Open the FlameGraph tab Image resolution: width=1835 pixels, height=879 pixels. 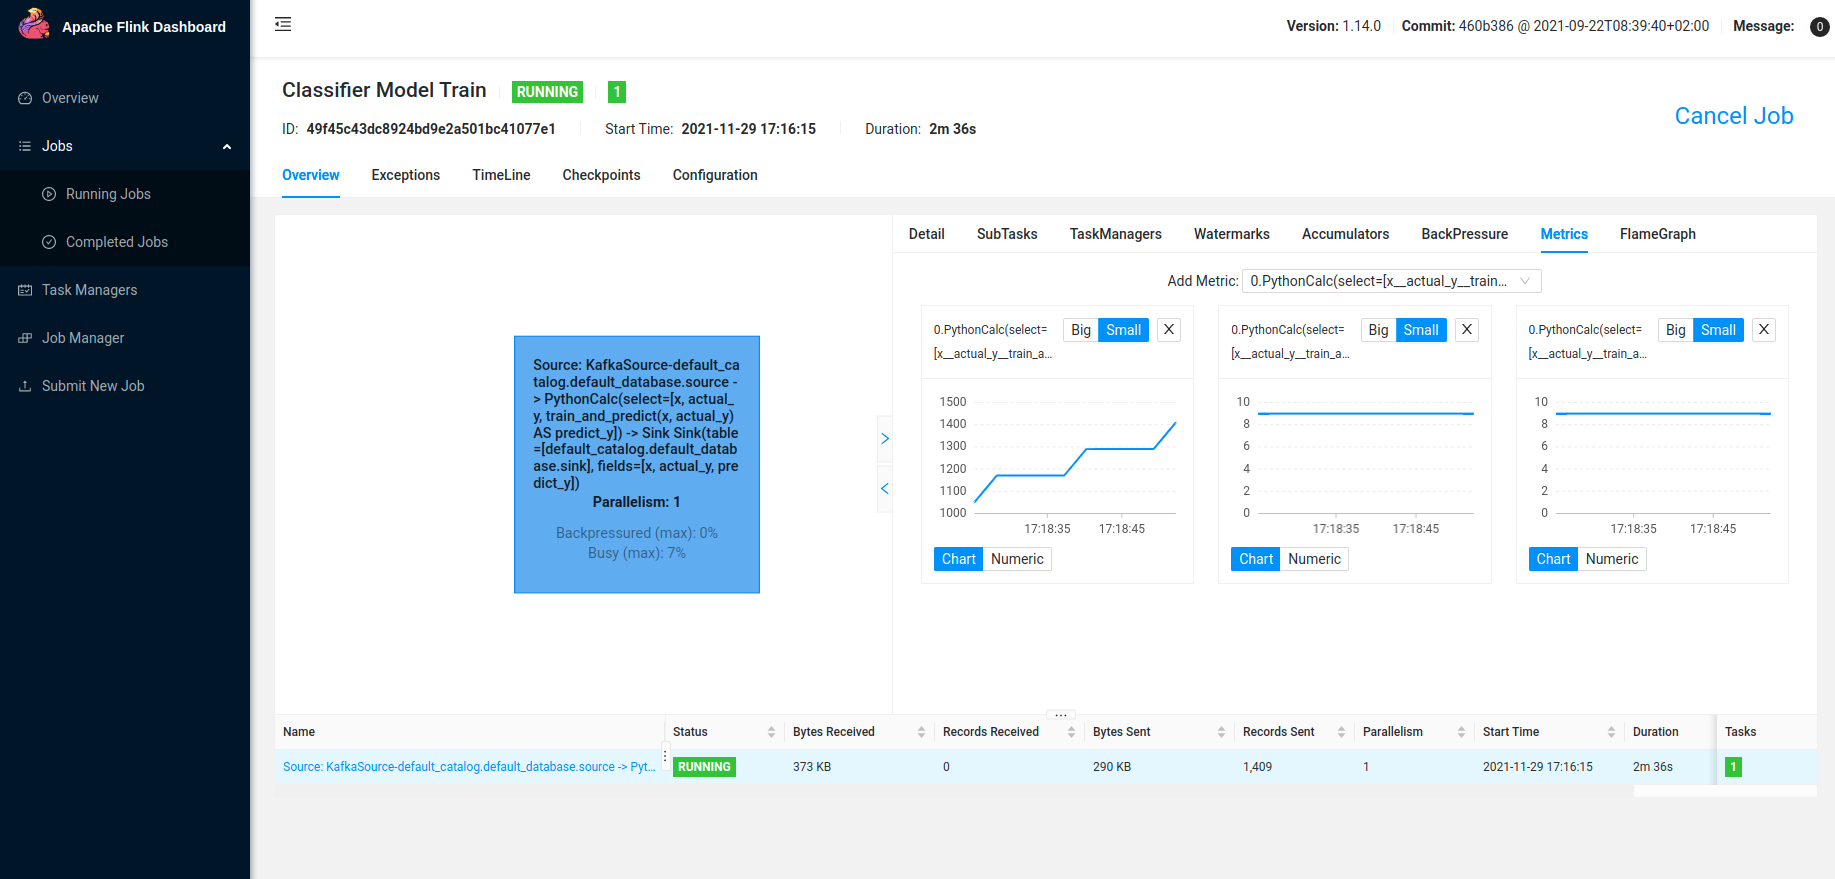point(1658,234)
